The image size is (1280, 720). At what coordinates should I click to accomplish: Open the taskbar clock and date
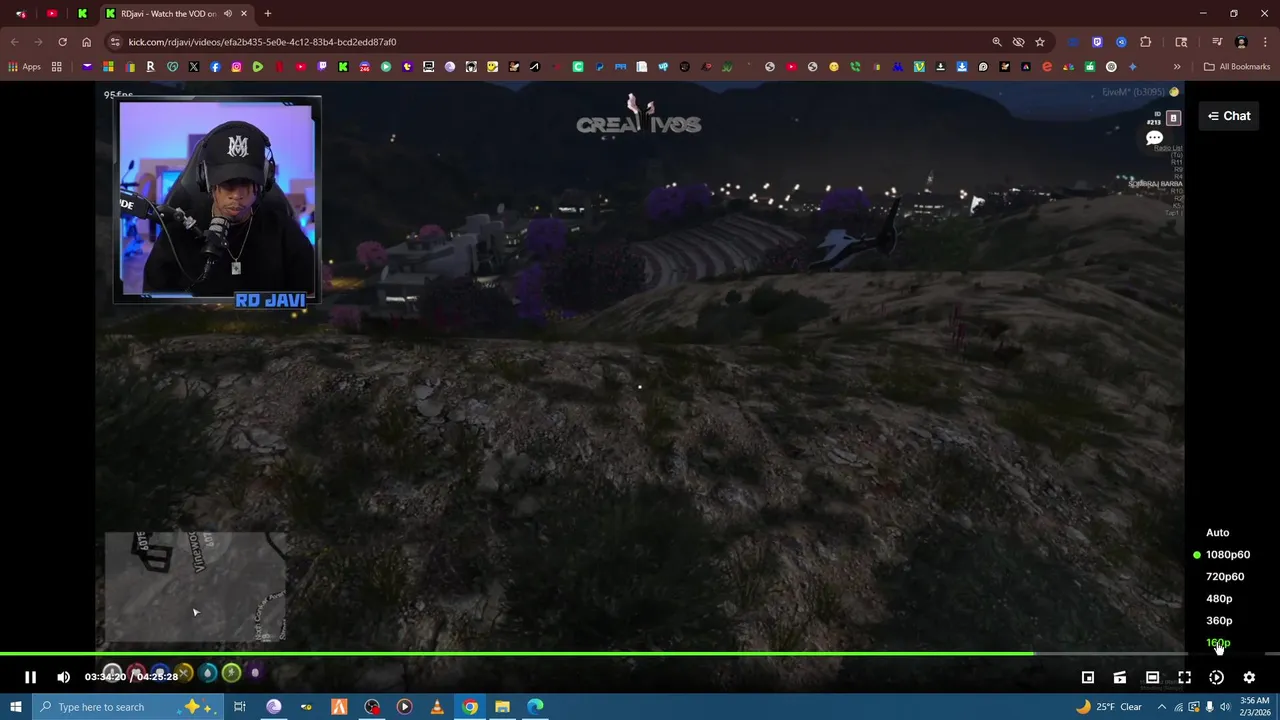click(1254, 707)
